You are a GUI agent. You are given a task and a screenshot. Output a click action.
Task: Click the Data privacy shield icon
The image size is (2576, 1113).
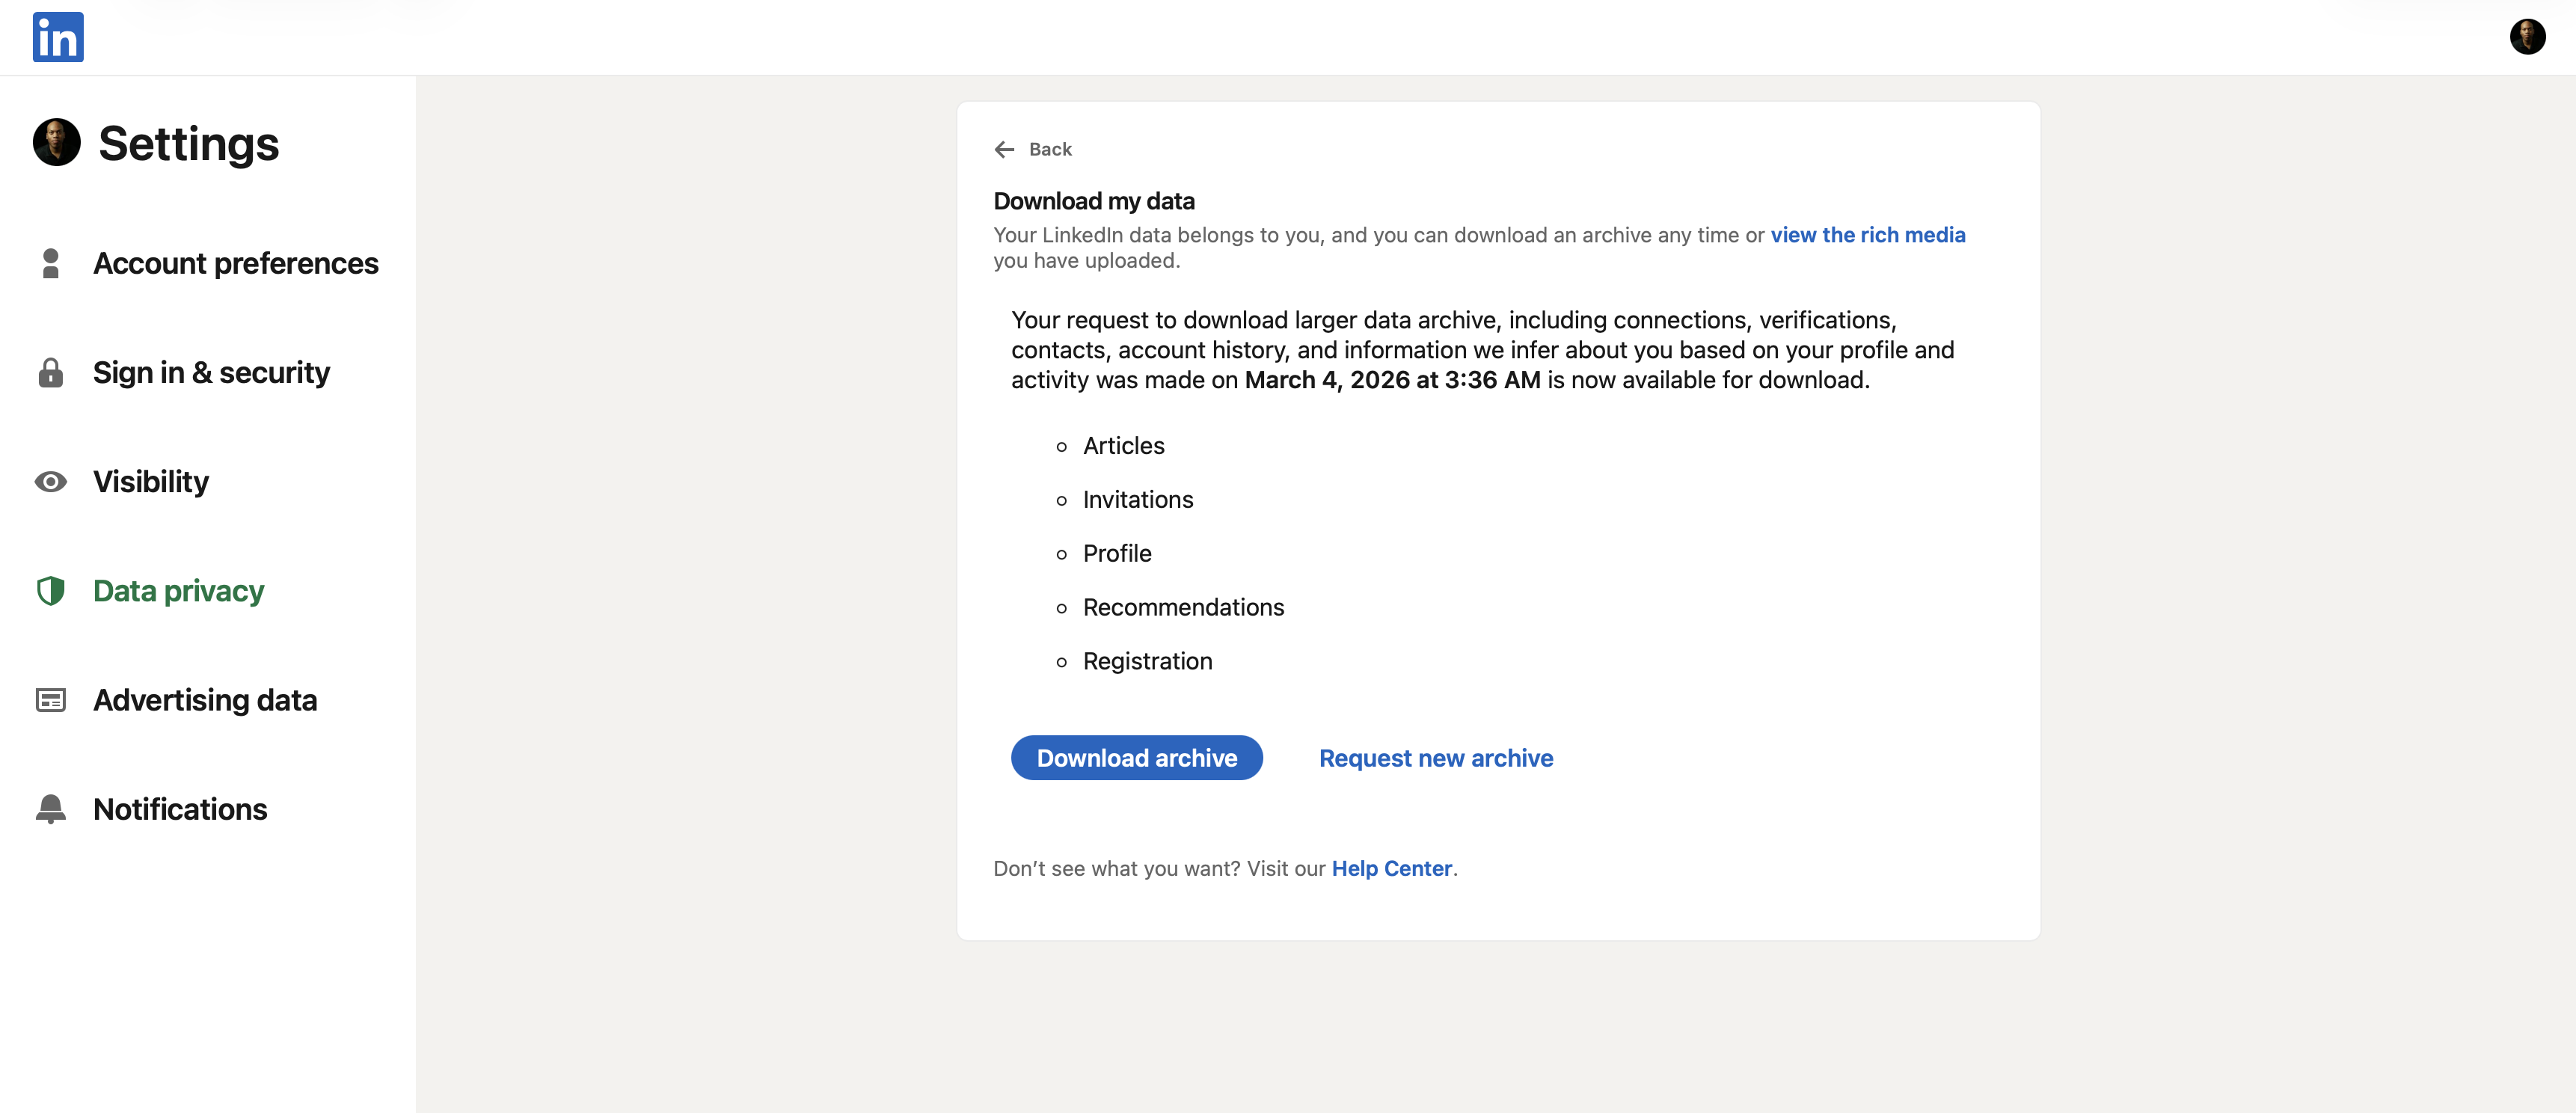pyautogui.click(x=51, y=591)
